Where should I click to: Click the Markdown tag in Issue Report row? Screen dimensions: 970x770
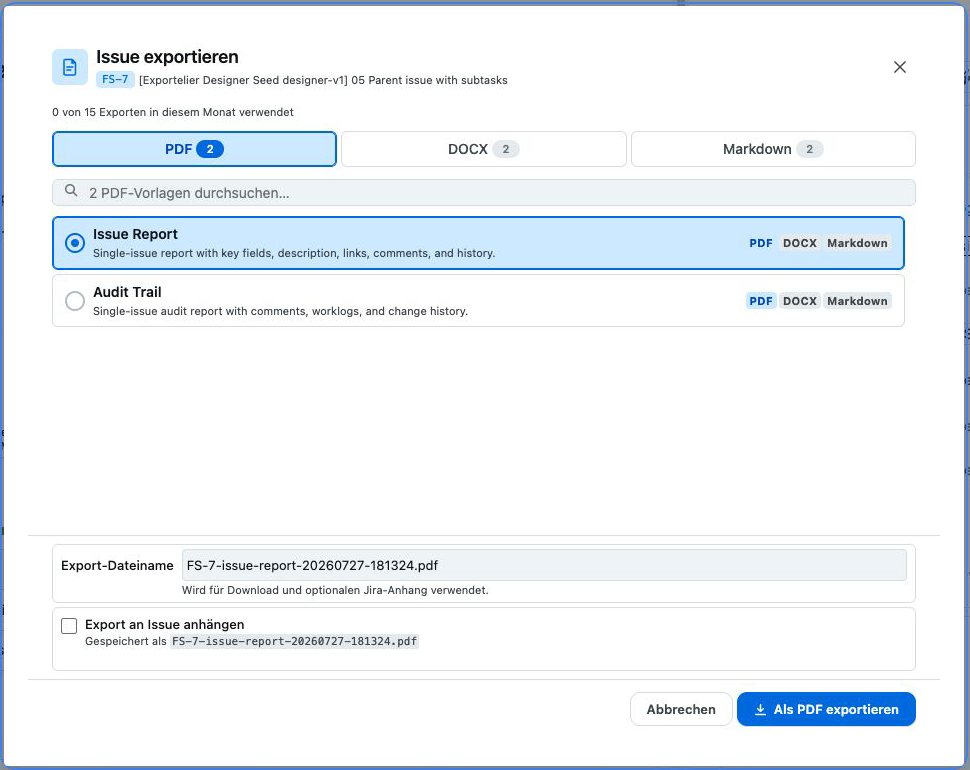click(x=857, y=243)
